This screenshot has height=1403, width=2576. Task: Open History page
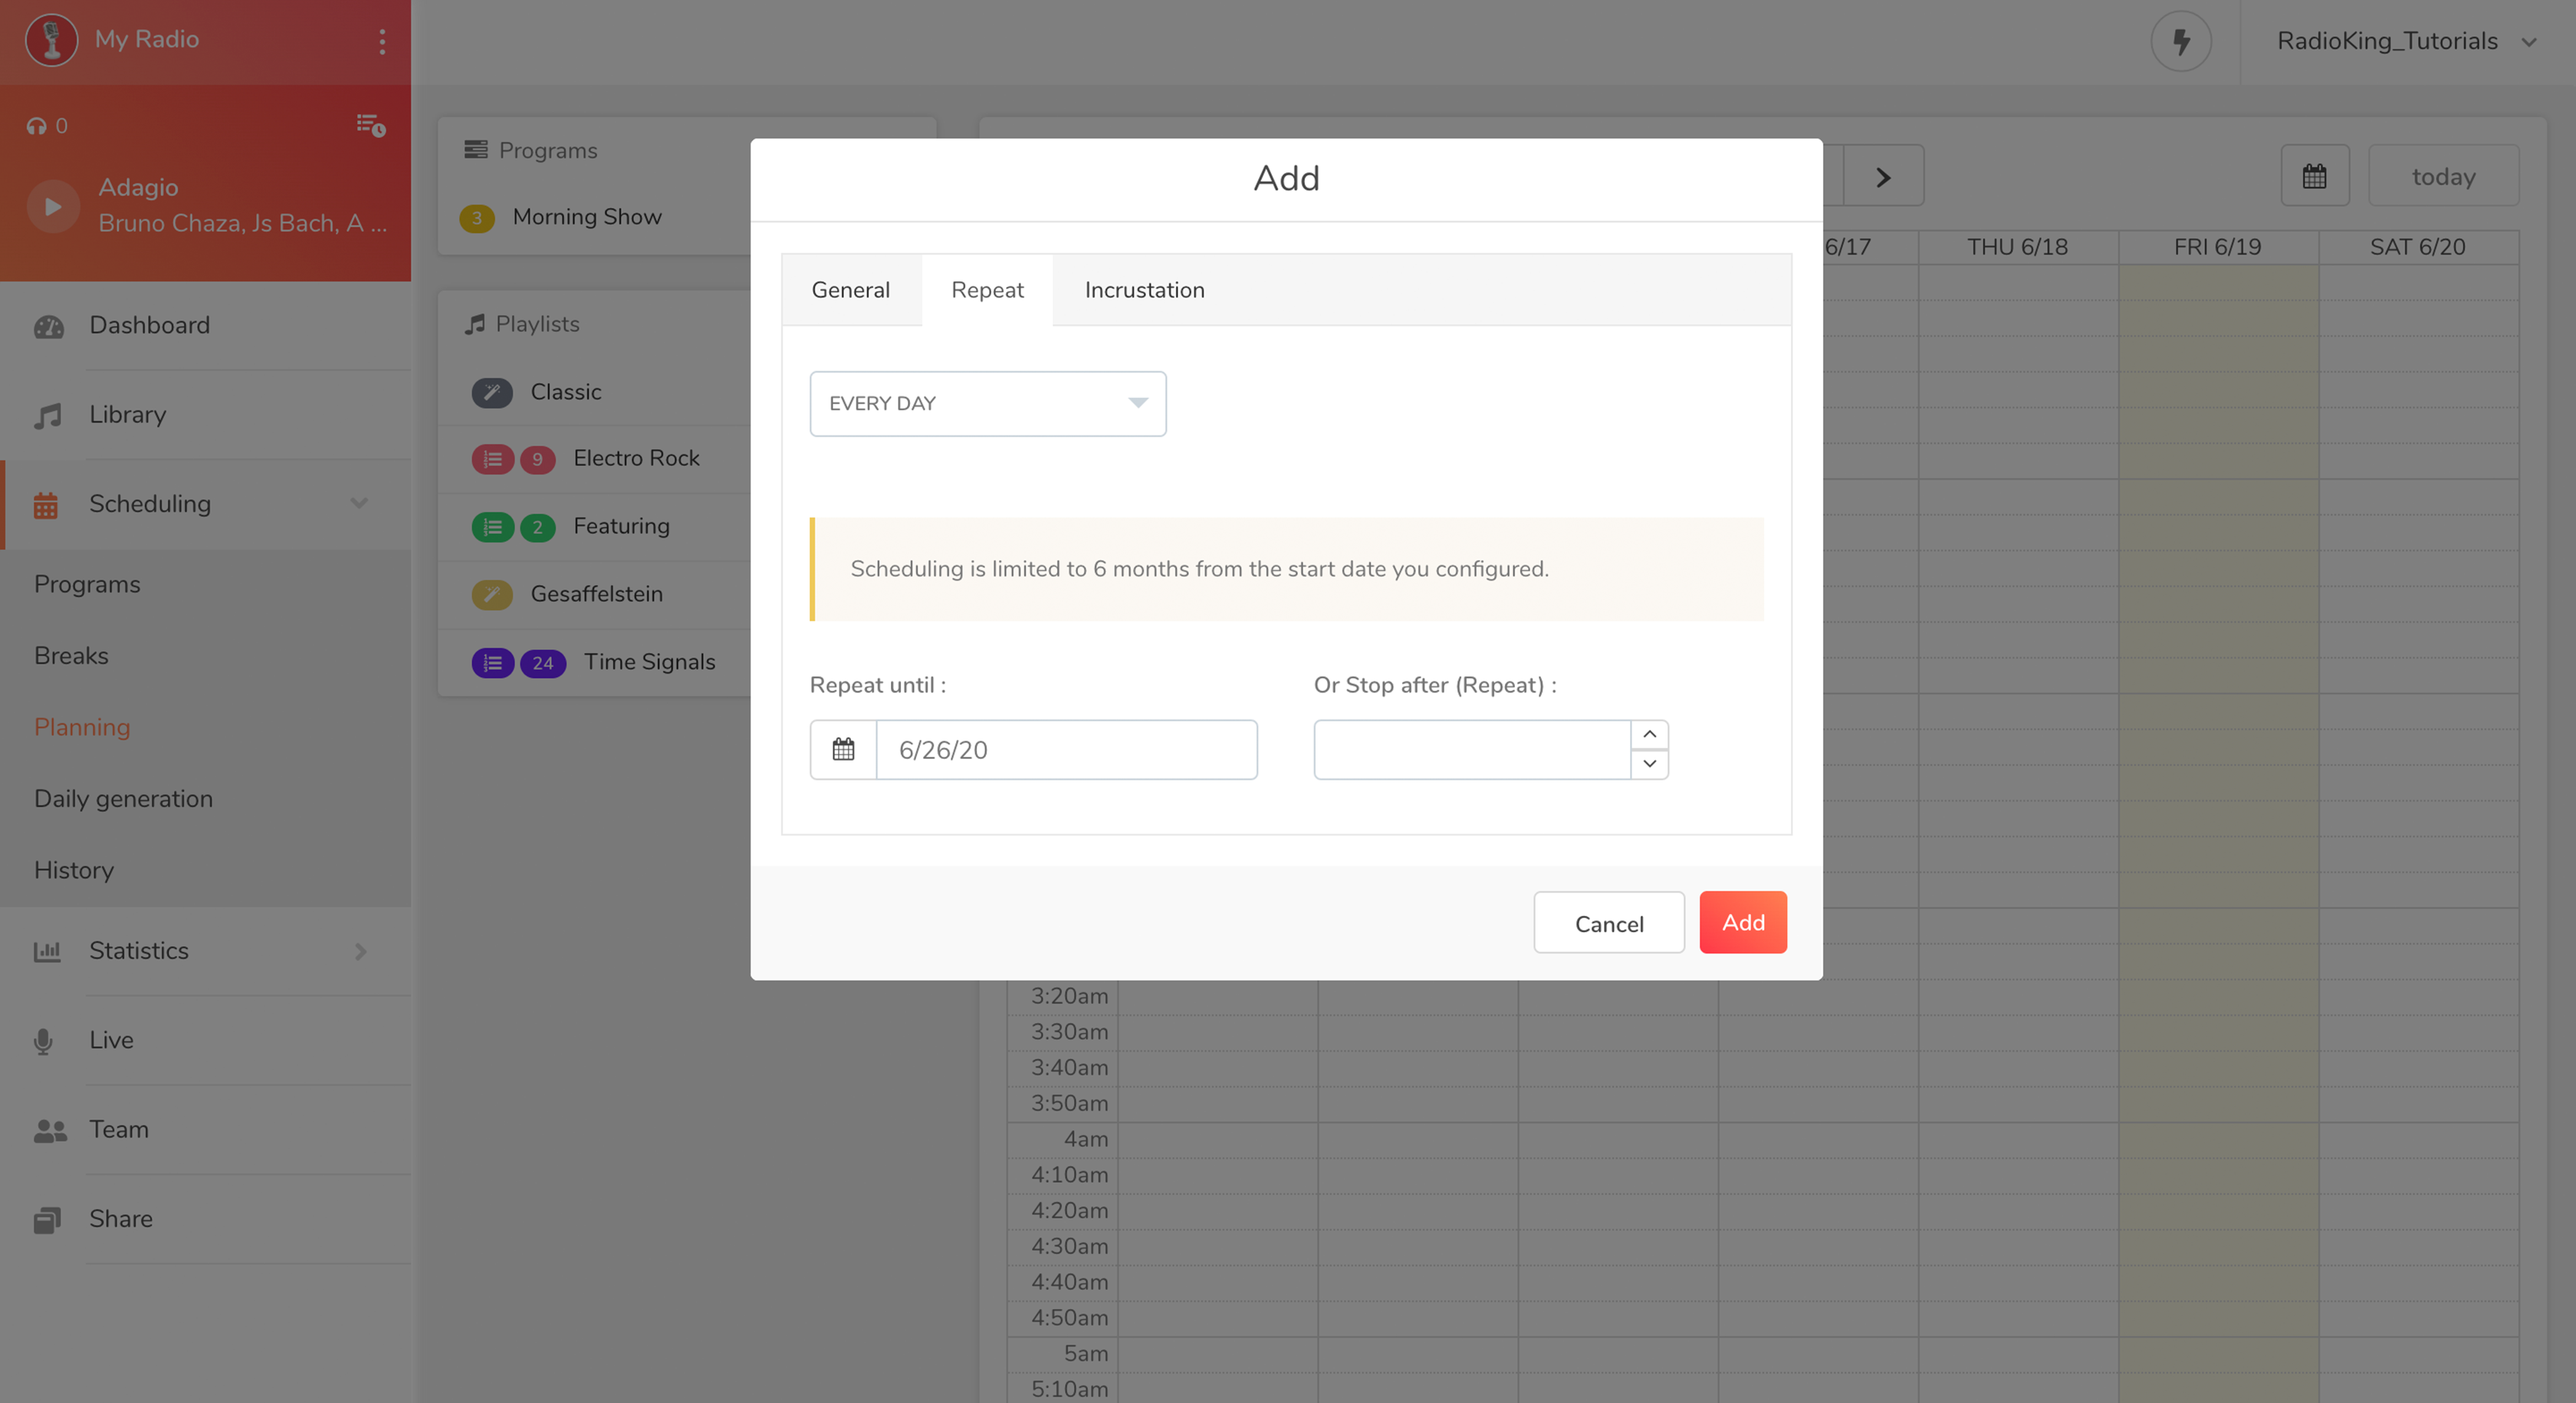pyautogui.click(x=74, y=870)
